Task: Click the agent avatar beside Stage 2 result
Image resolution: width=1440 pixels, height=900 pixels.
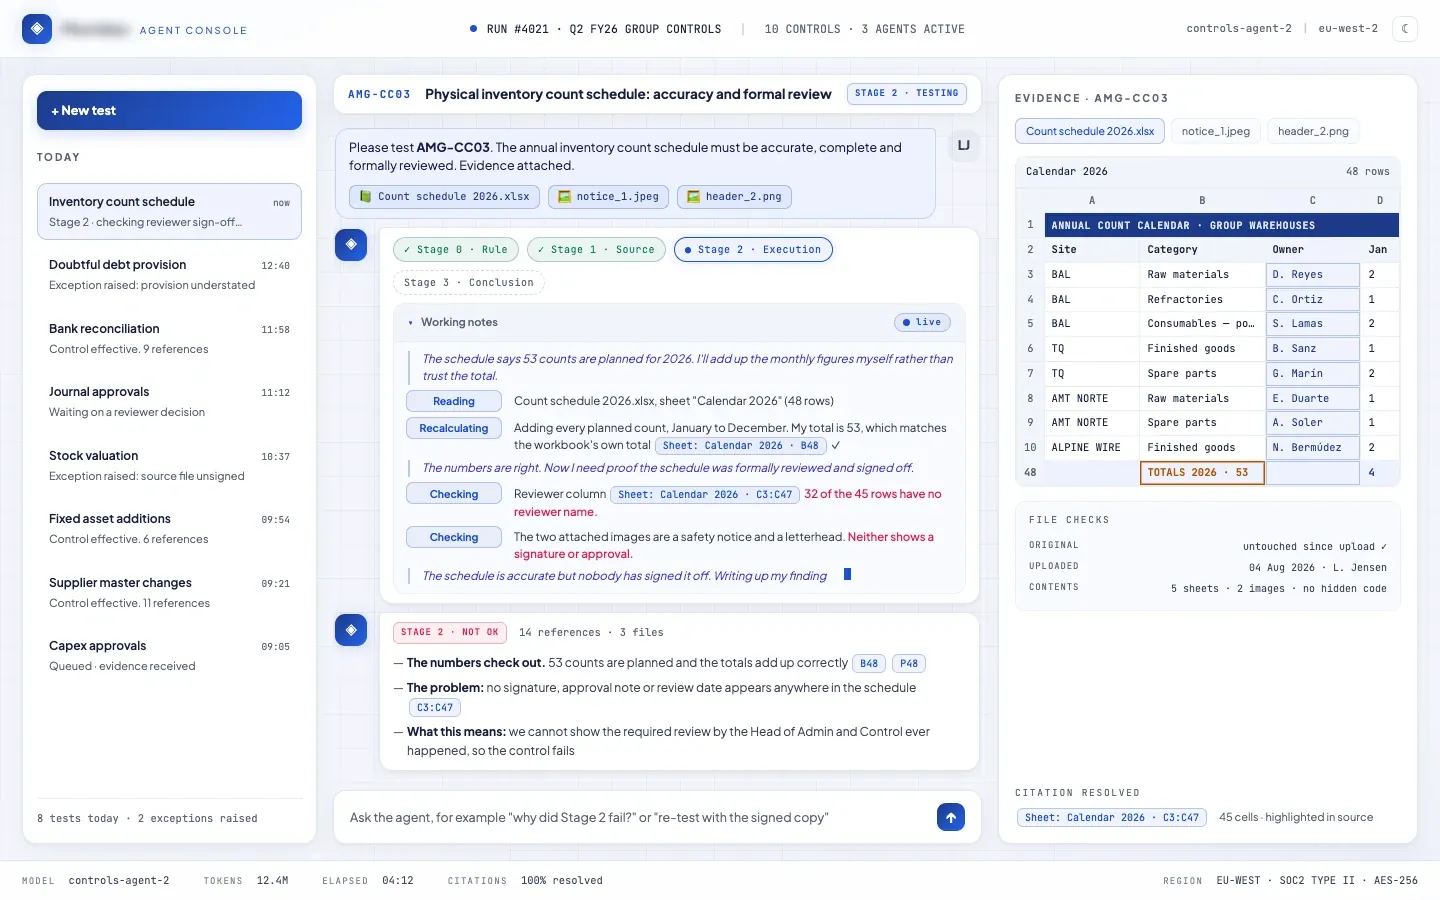Action: tap(351, 629)
